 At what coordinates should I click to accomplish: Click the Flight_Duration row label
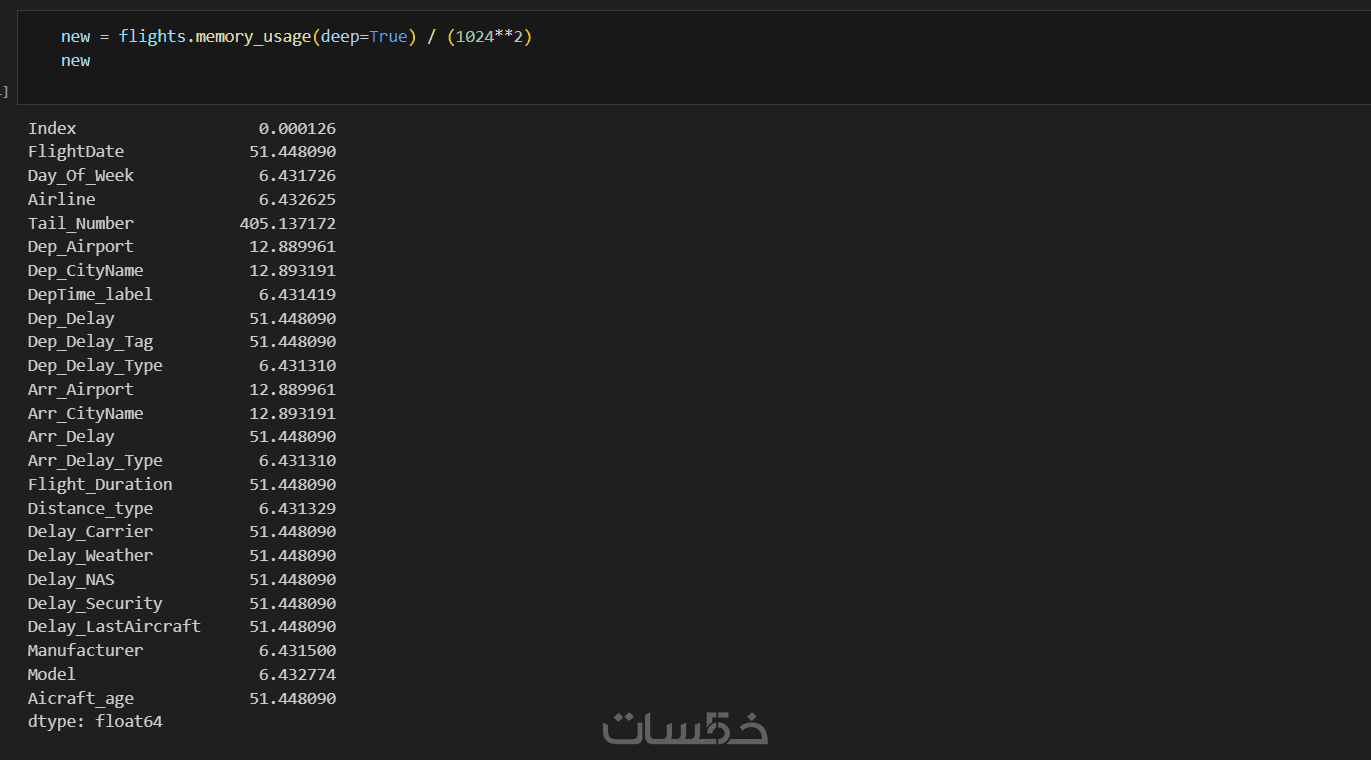100,484
